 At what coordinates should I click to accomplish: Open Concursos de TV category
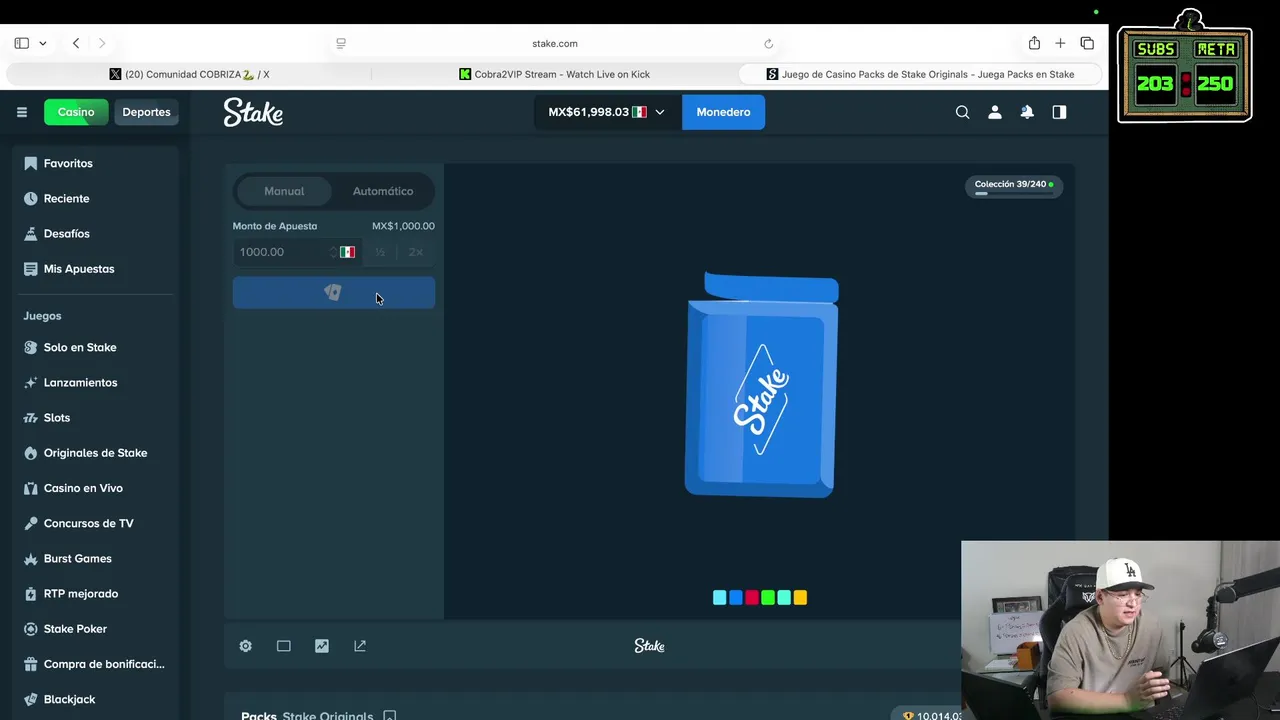click(97, 523)
